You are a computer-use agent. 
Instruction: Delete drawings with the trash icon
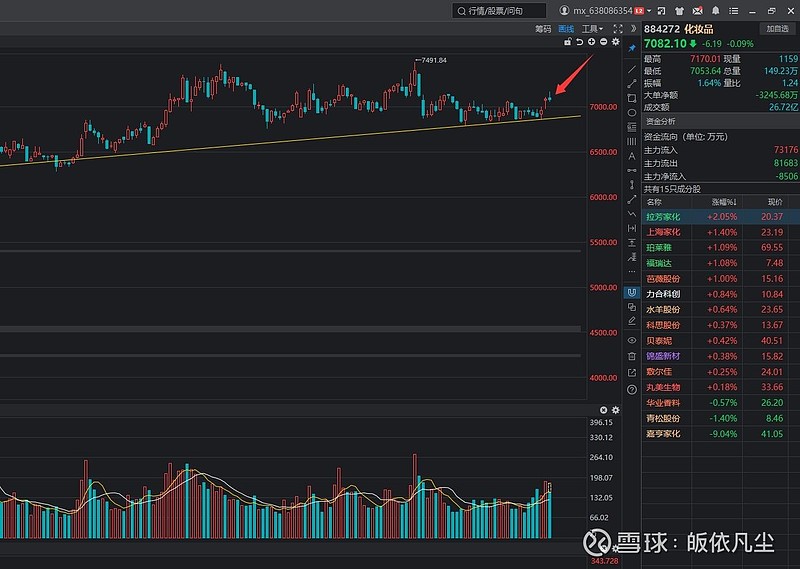click(x=631, y=356)
